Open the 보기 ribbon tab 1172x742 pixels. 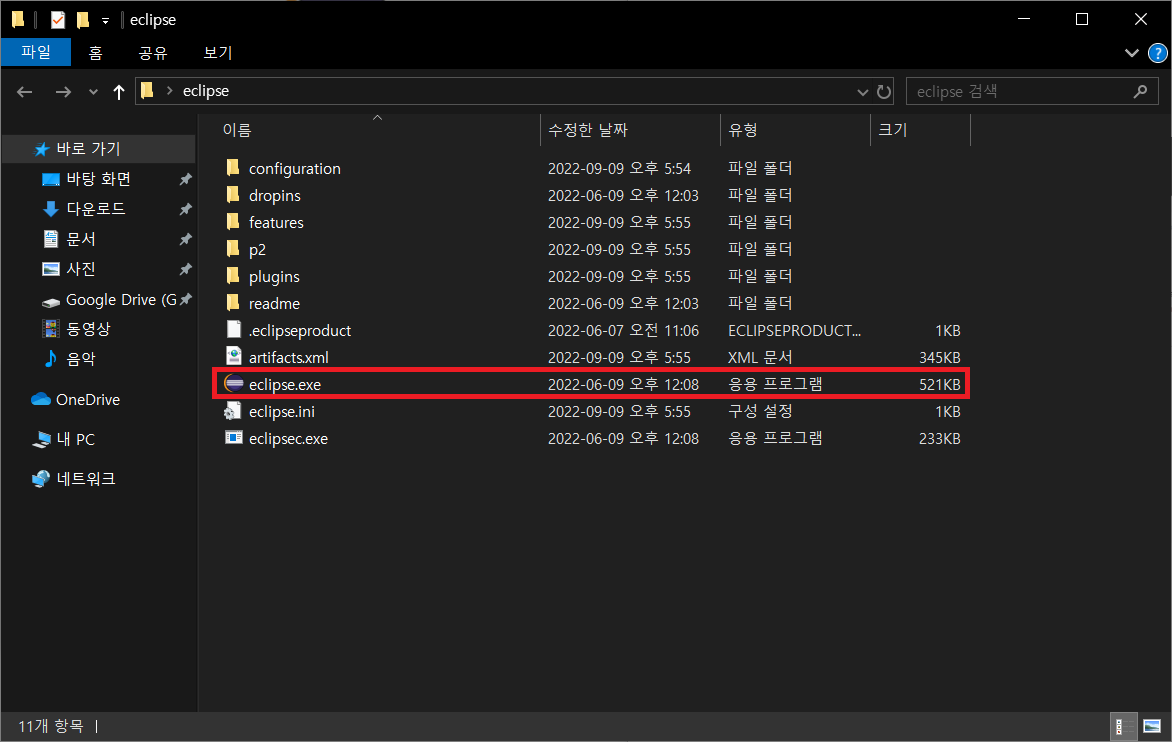218,52
